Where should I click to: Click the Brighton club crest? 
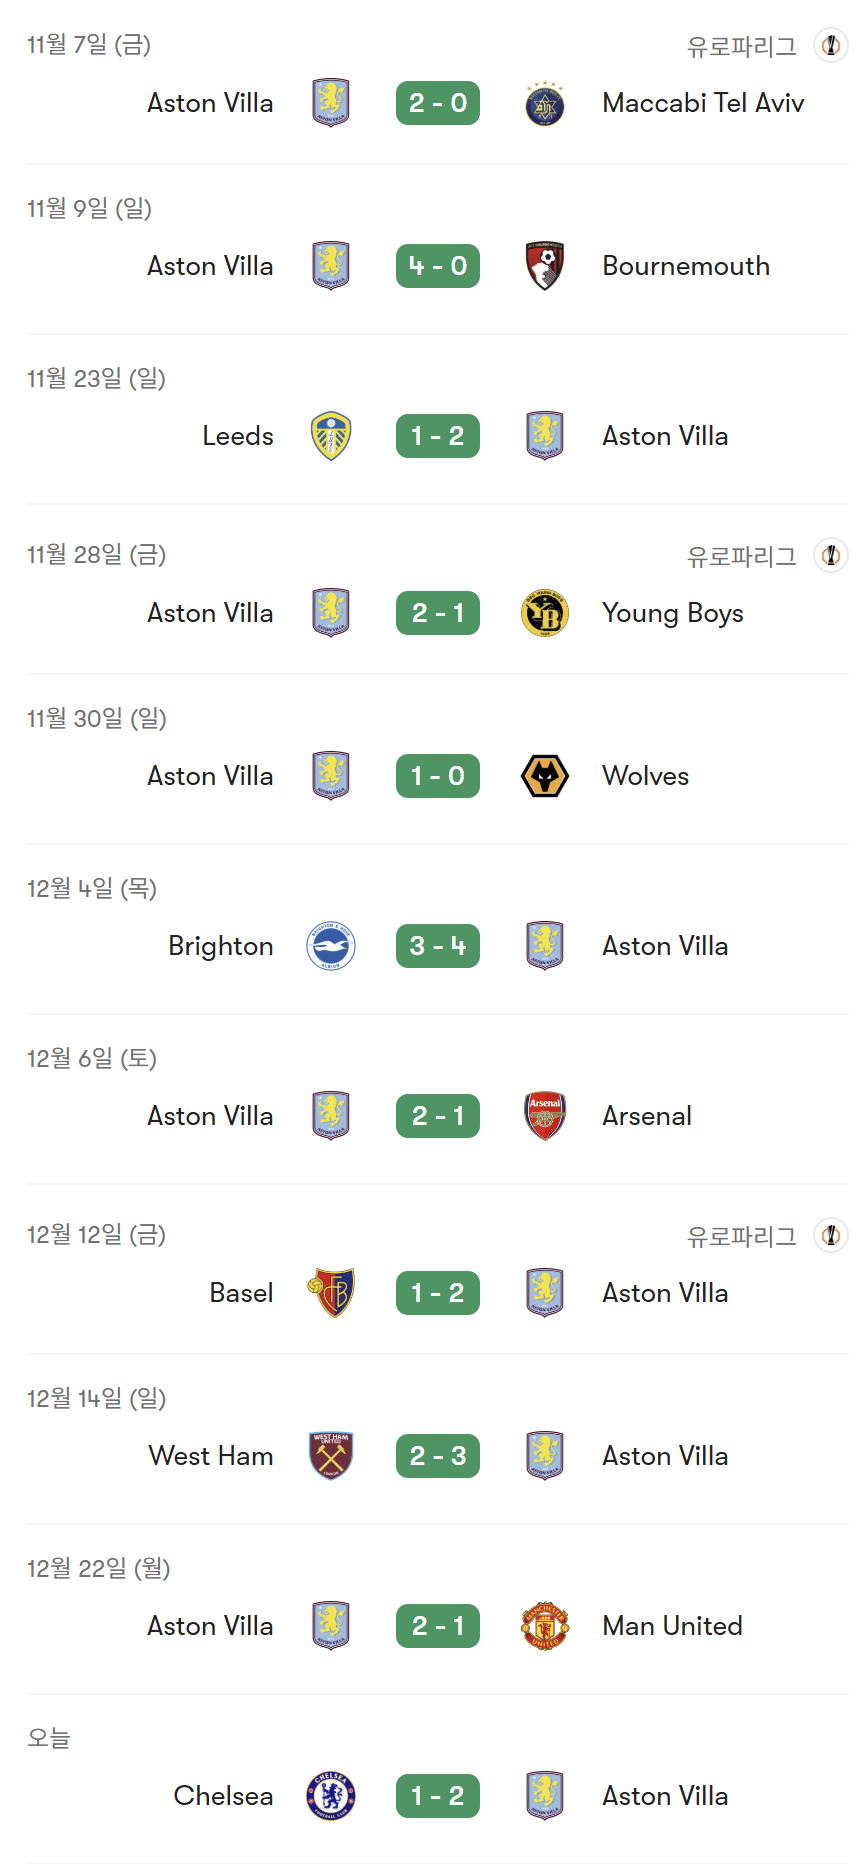[331, 946]
